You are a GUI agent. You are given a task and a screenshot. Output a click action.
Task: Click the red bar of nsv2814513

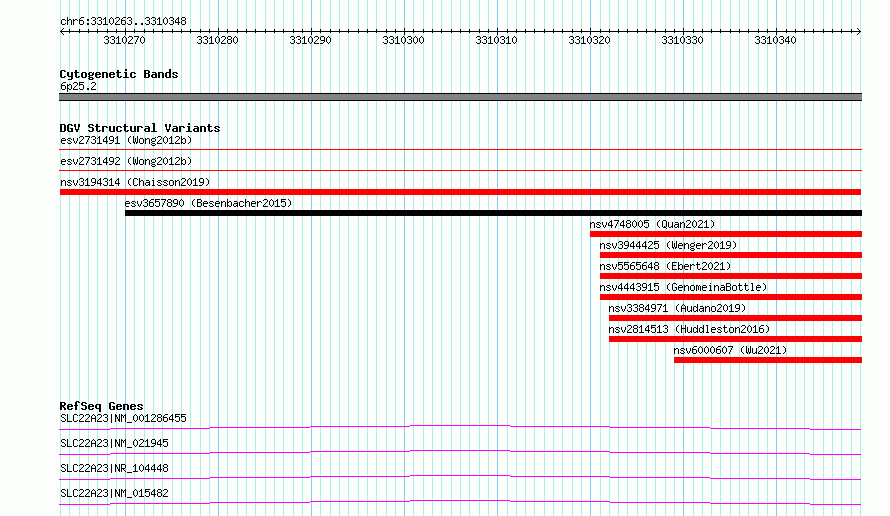[735, 339]
